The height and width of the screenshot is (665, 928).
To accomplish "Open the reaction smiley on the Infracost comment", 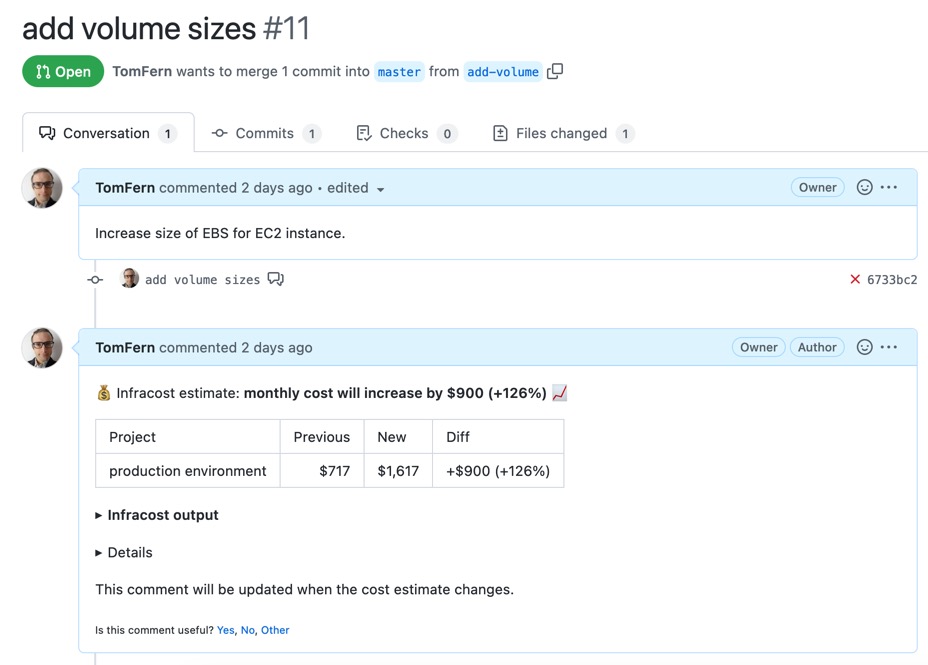I will pos(864,347).
